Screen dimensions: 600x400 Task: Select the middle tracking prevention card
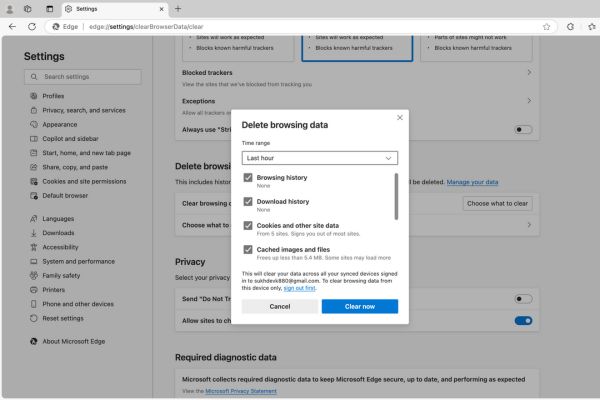click(357, 48)
